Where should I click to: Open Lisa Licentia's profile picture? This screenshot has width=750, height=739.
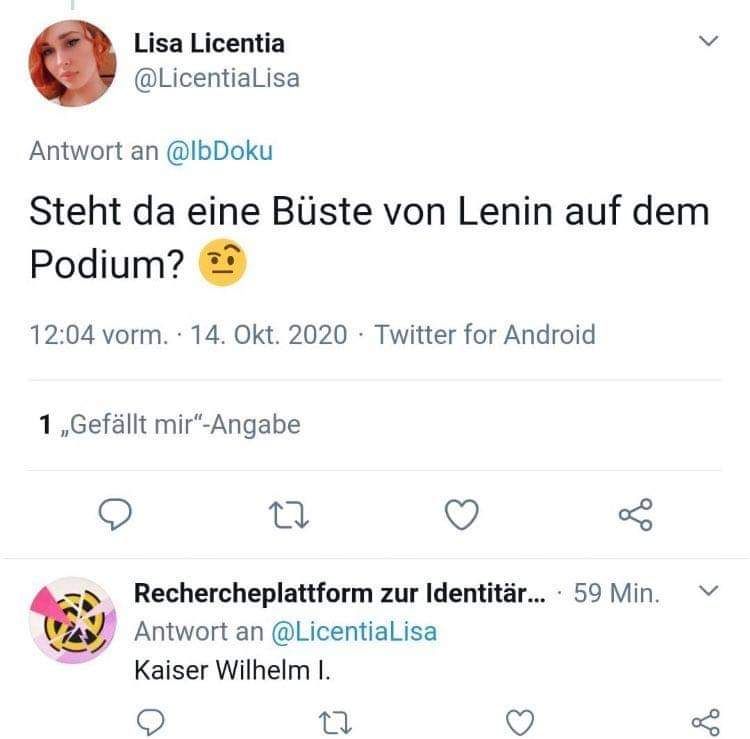[x=72, y=63]
